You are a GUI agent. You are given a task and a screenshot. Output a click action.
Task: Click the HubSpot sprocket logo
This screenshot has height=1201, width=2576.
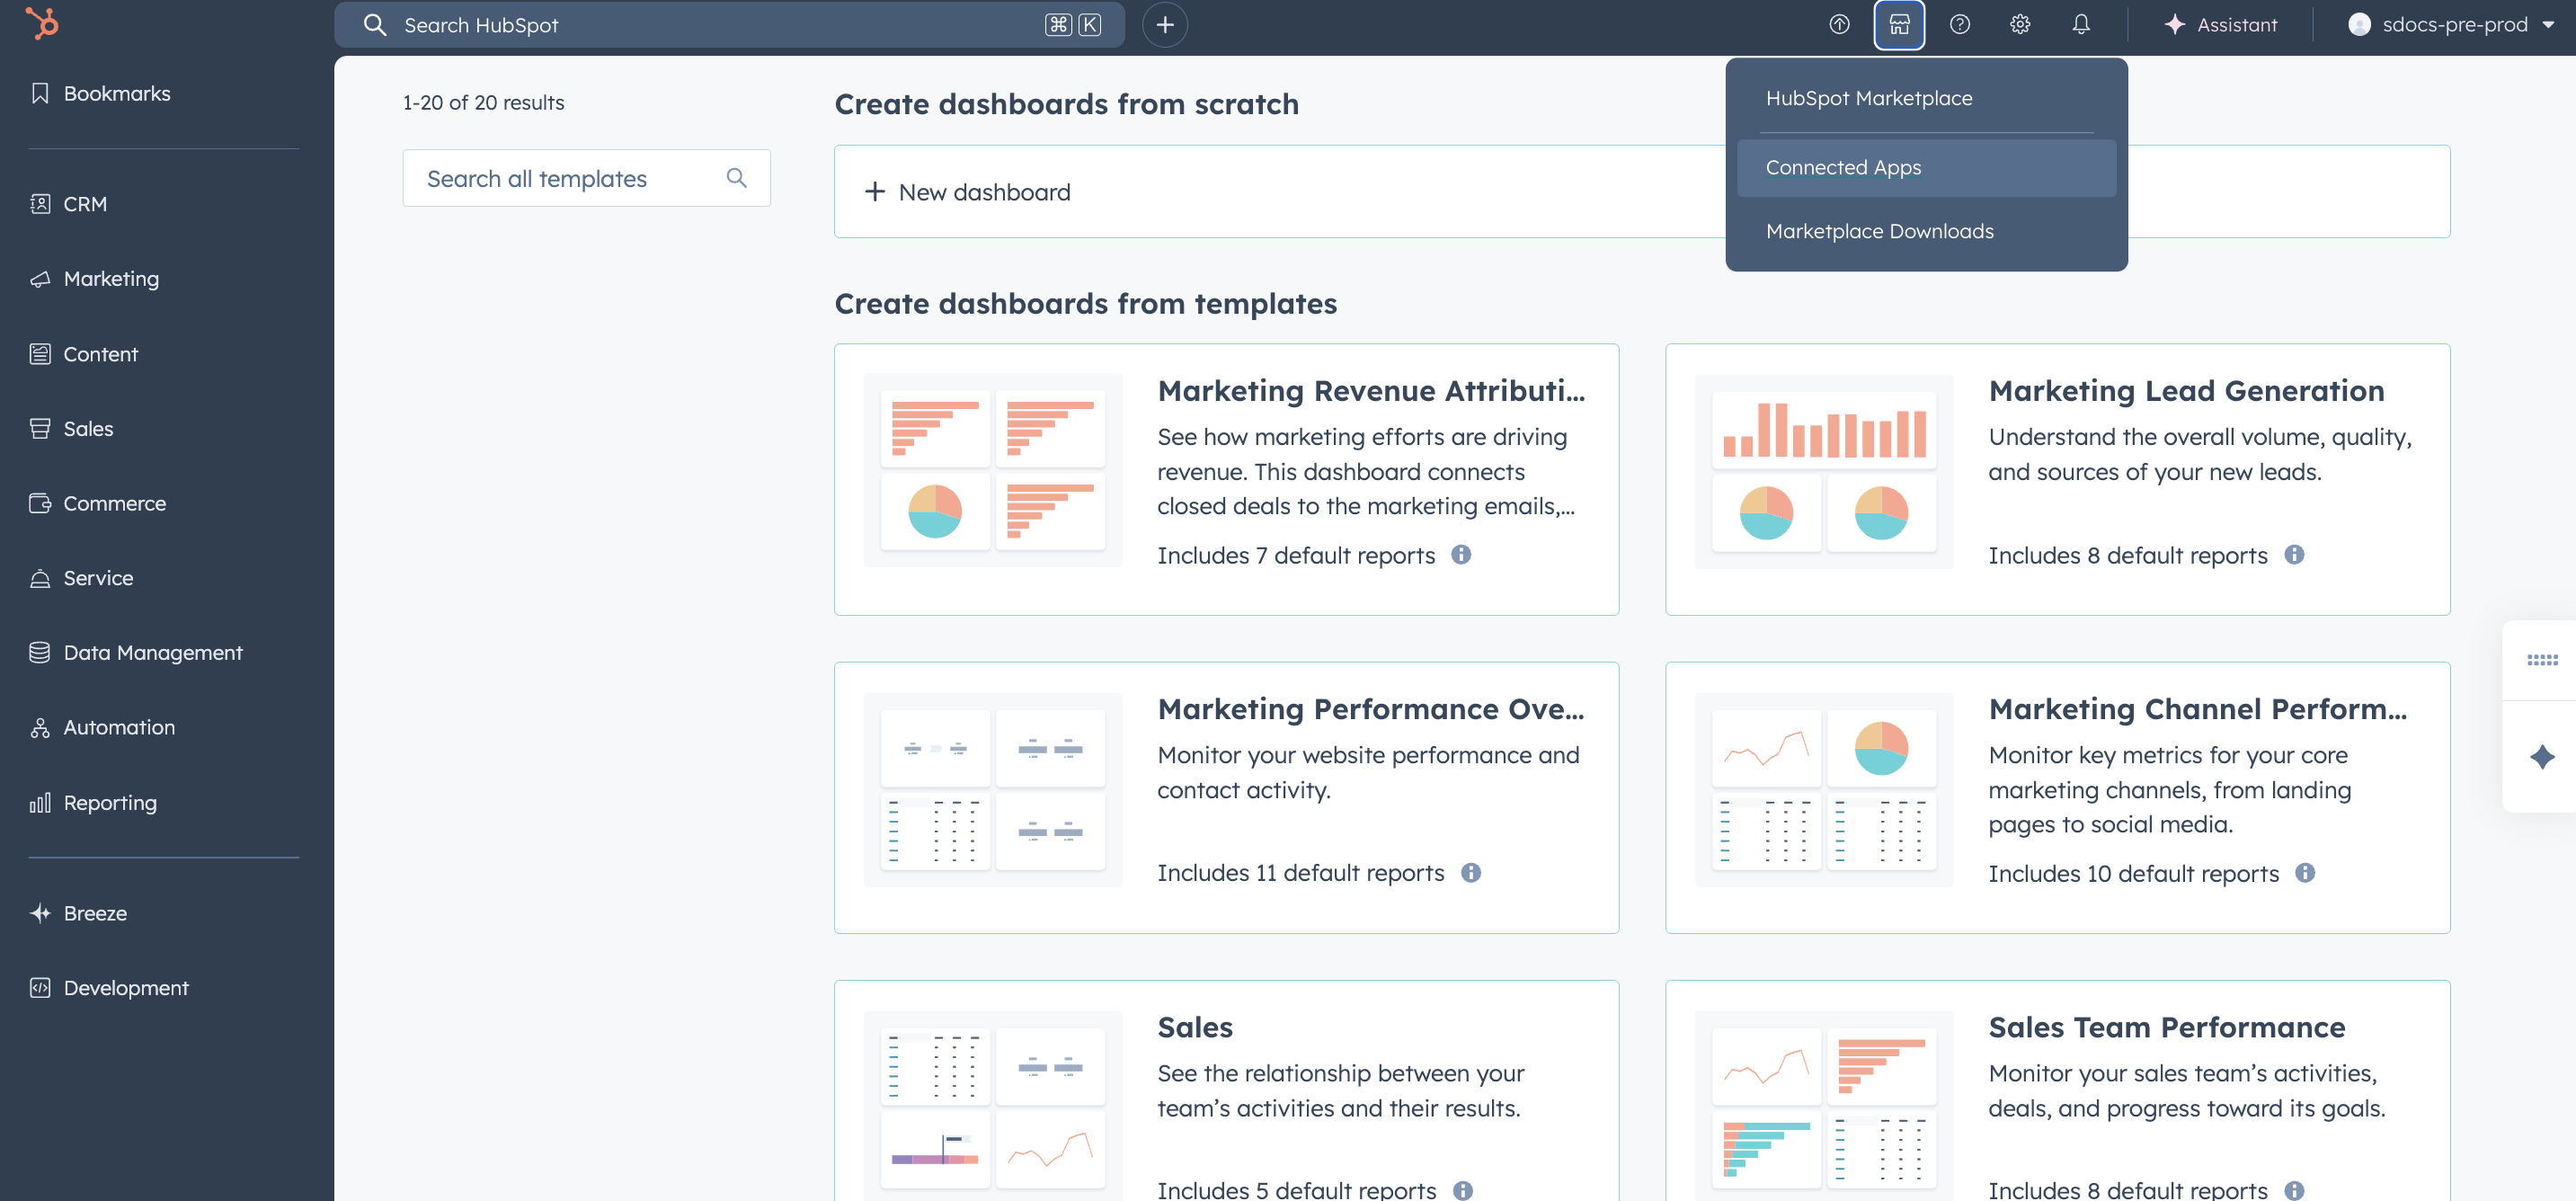pos(42,23)
